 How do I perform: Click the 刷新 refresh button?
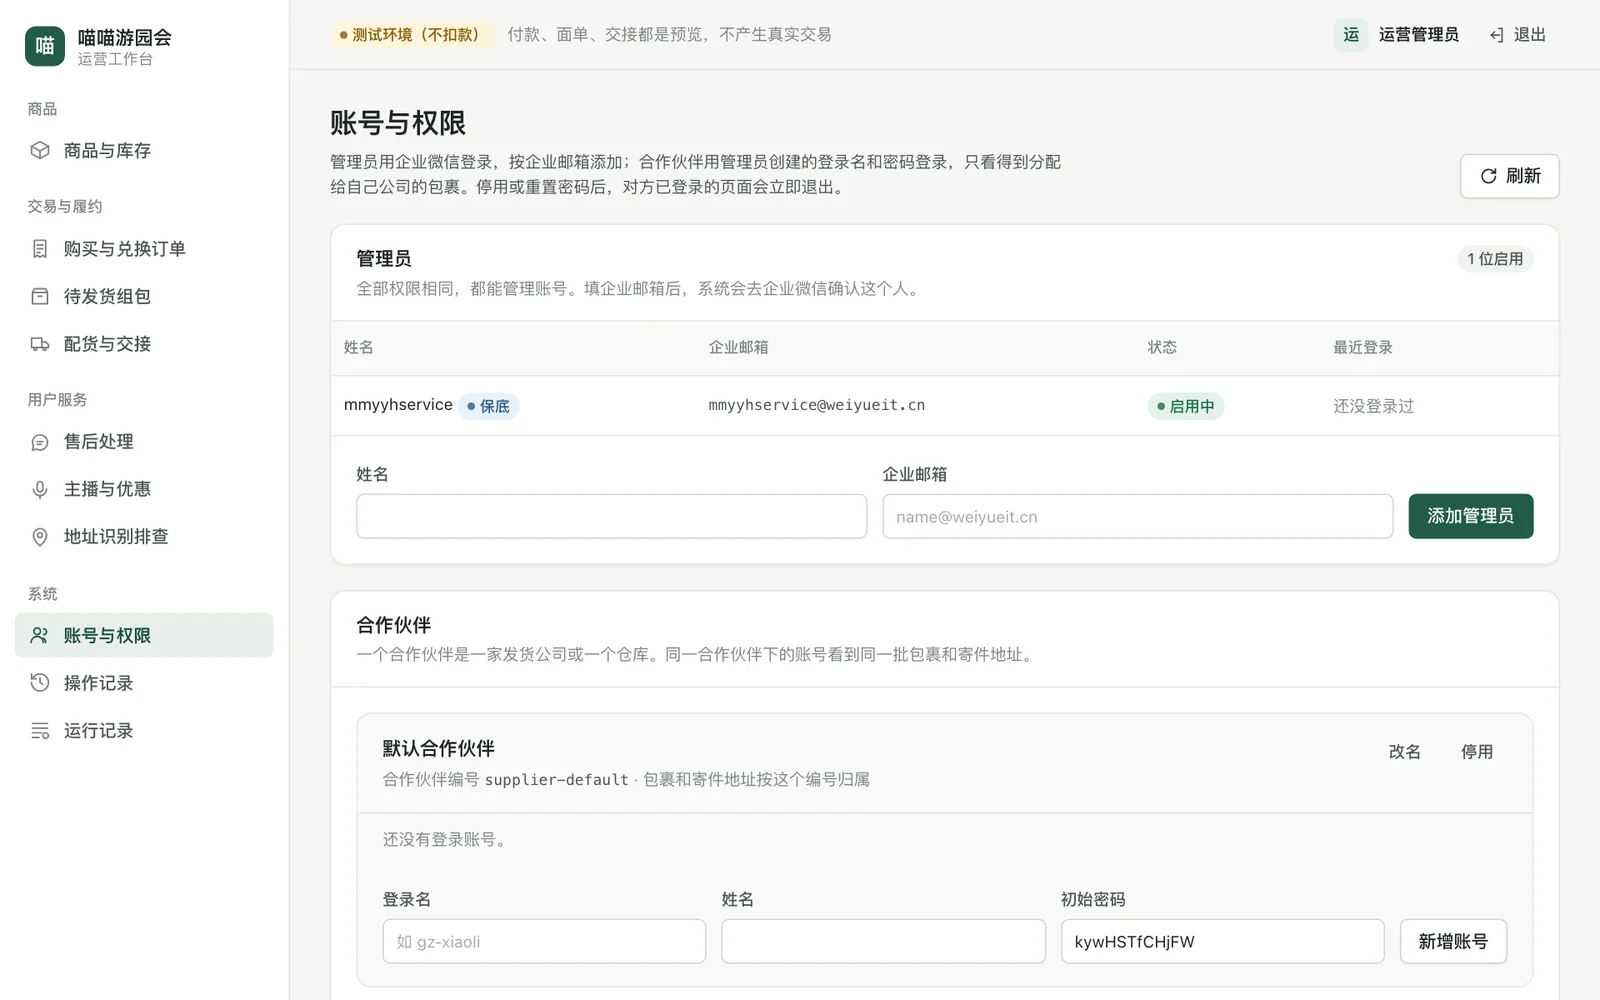(x=1509, y=176)
